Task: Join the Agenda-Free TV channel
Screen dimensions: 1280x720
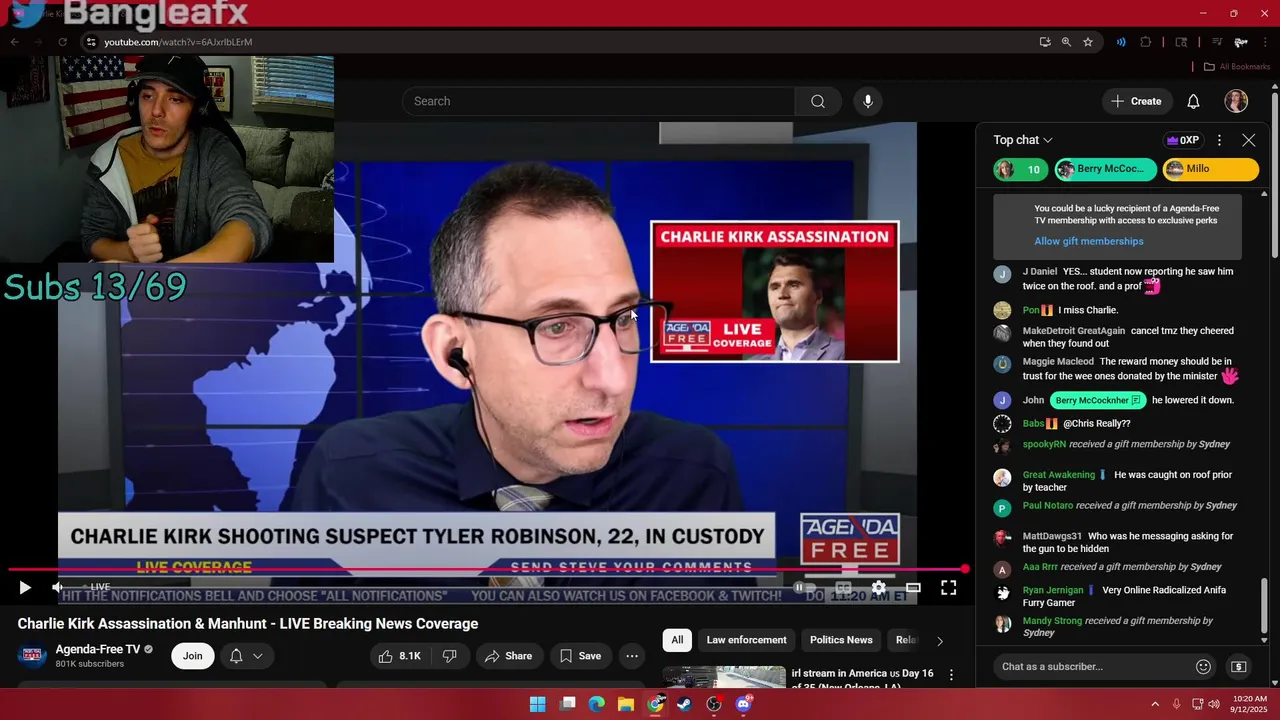Action: click(x=192, y=656)
